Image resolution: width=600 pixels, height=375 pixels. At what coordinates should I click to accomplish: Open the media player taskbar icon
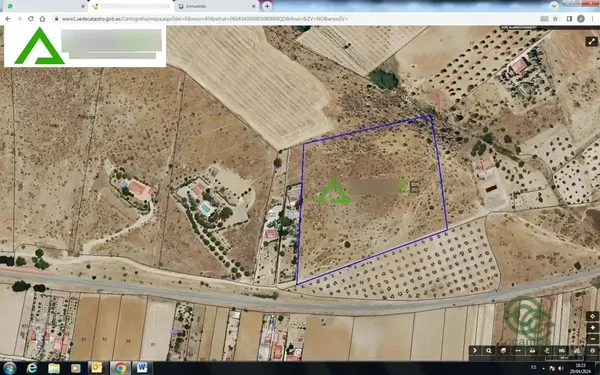(x=76, y=368)
